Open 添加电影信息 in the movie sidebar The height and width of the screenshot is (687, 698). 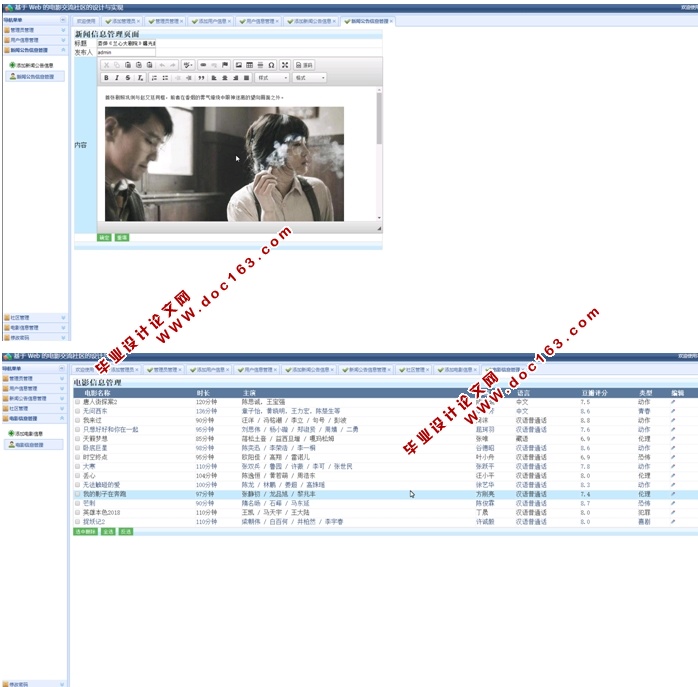pos(25,433)
